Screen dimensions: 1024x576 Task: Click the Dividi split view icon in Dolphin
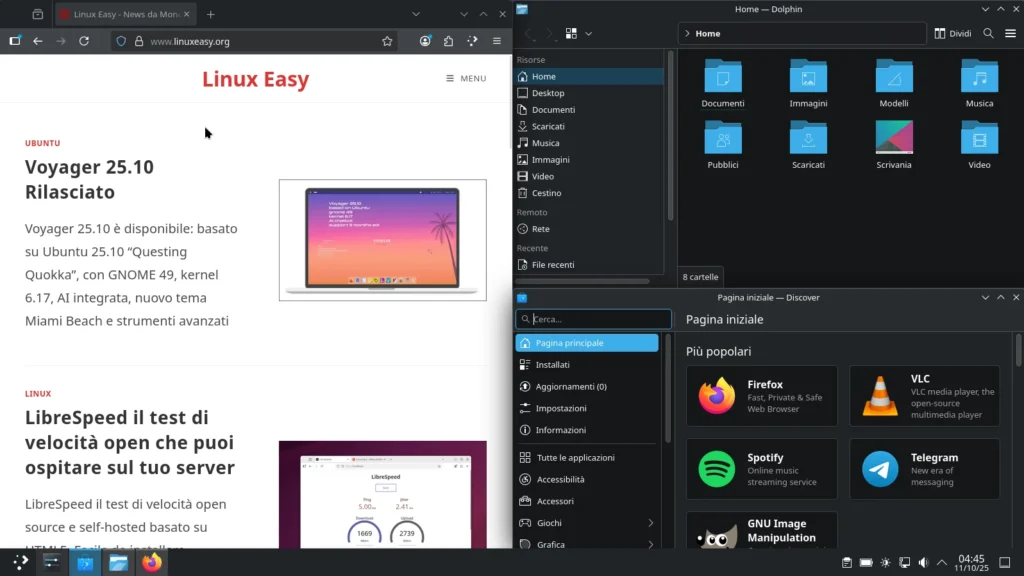click(953, 32)
